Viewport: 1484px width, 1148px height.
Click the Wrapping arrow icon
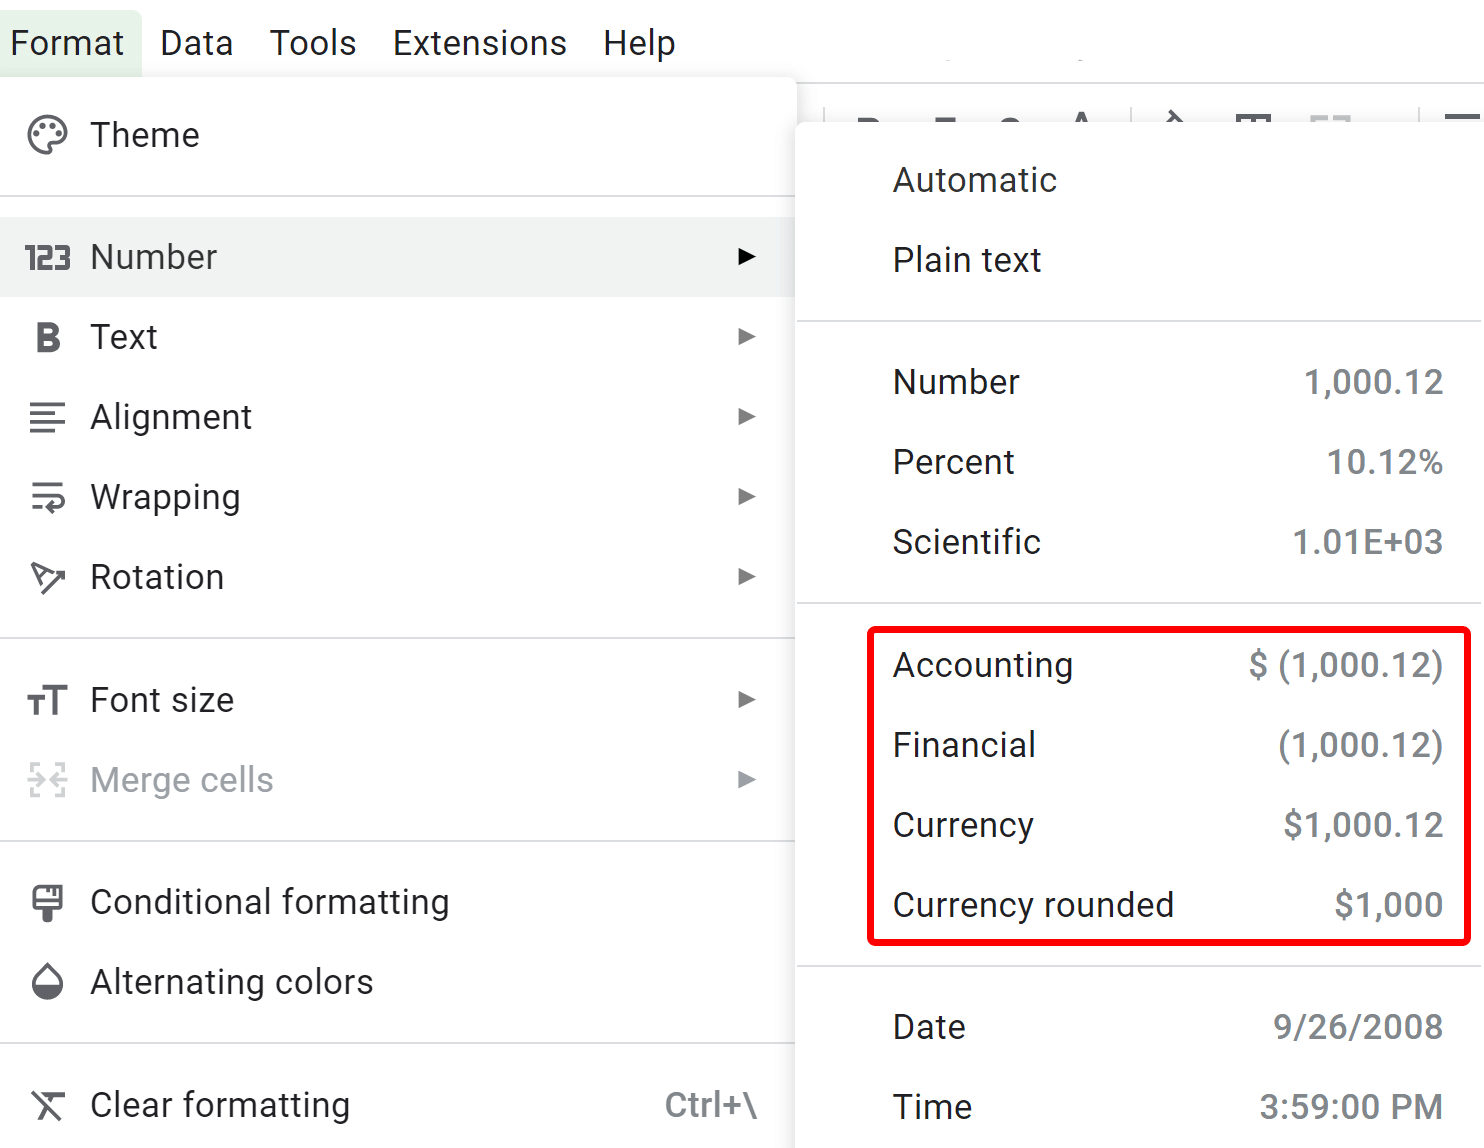coord(48,497)
